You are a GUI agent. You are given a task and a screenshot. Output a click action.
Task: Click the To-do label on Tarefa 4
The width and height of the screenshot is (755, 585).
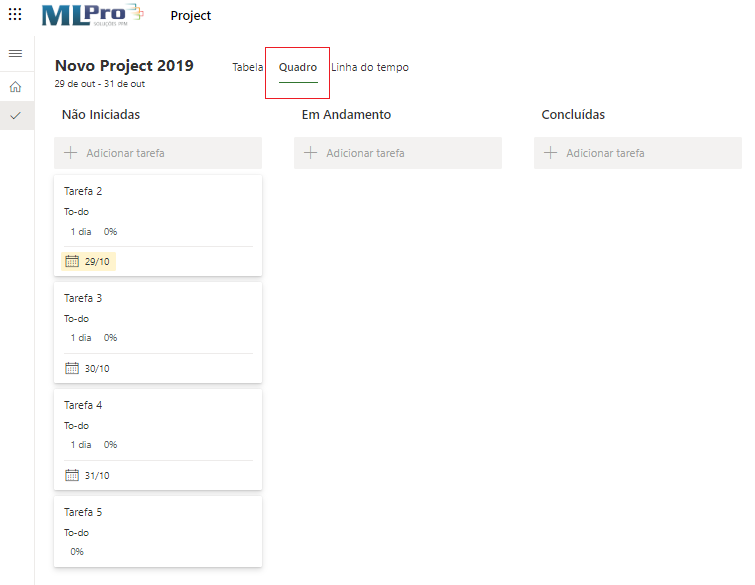[x=77, y=426]
